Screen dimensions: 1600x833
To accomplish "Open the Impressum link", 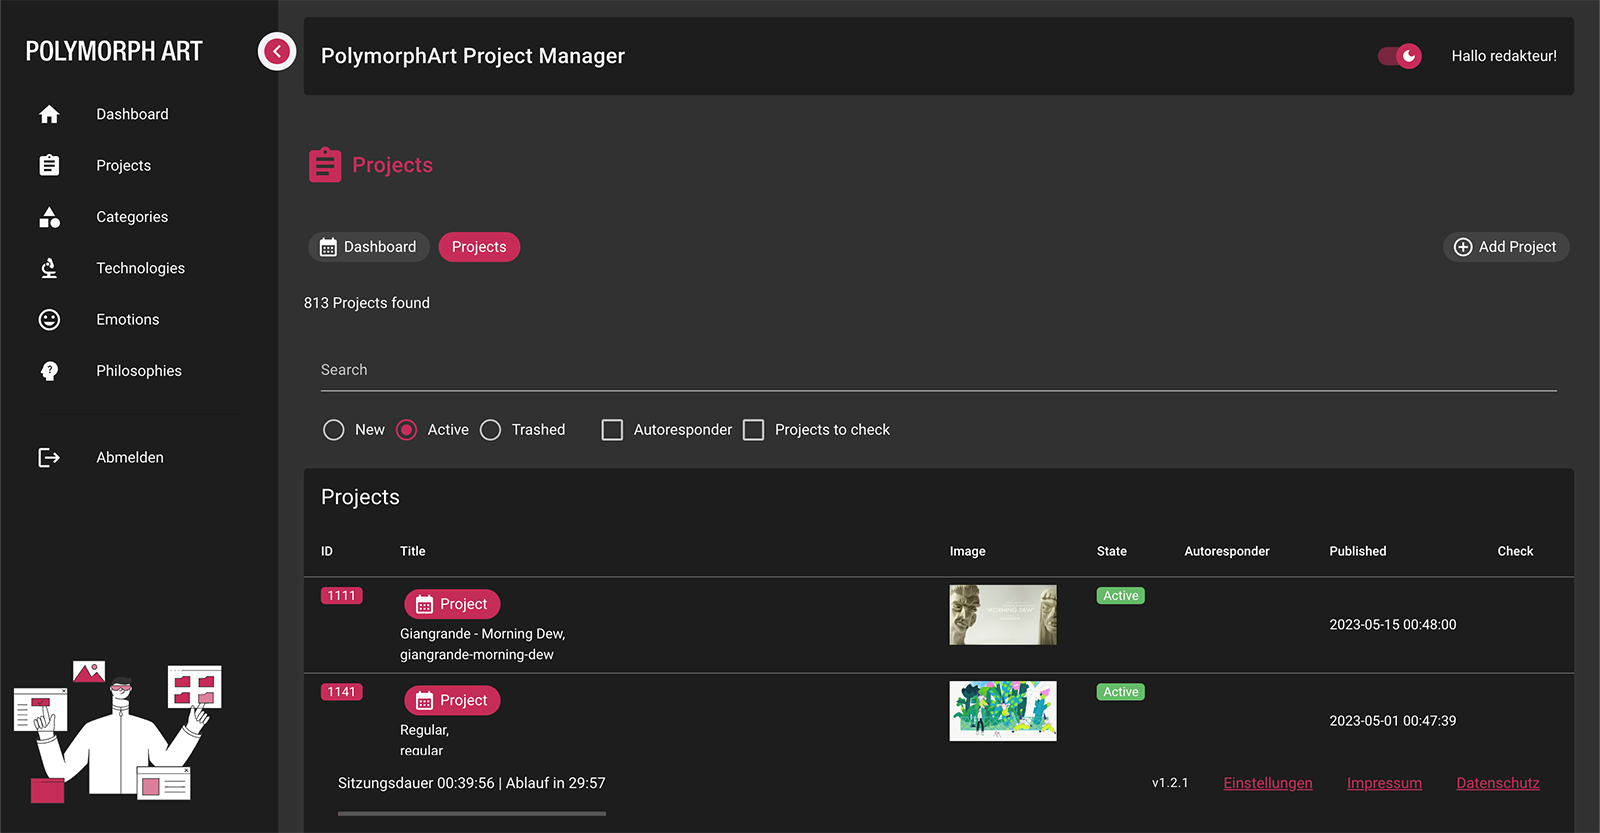I will tap(1384, 783).
